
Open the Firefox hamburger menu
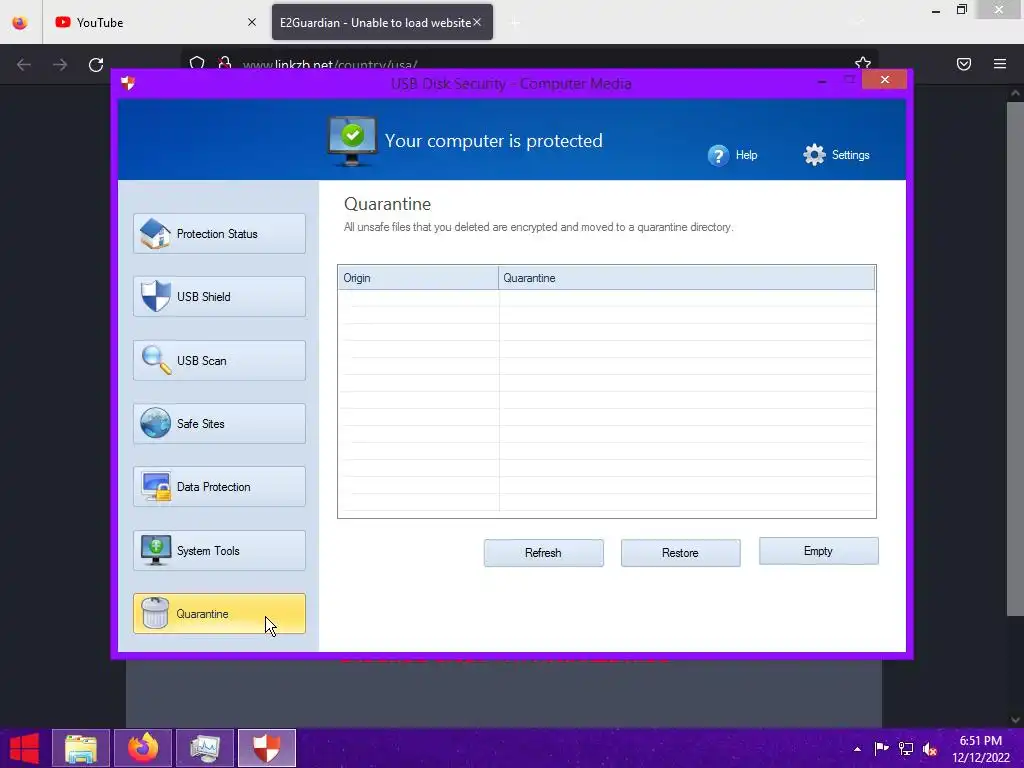point(1000,64)
